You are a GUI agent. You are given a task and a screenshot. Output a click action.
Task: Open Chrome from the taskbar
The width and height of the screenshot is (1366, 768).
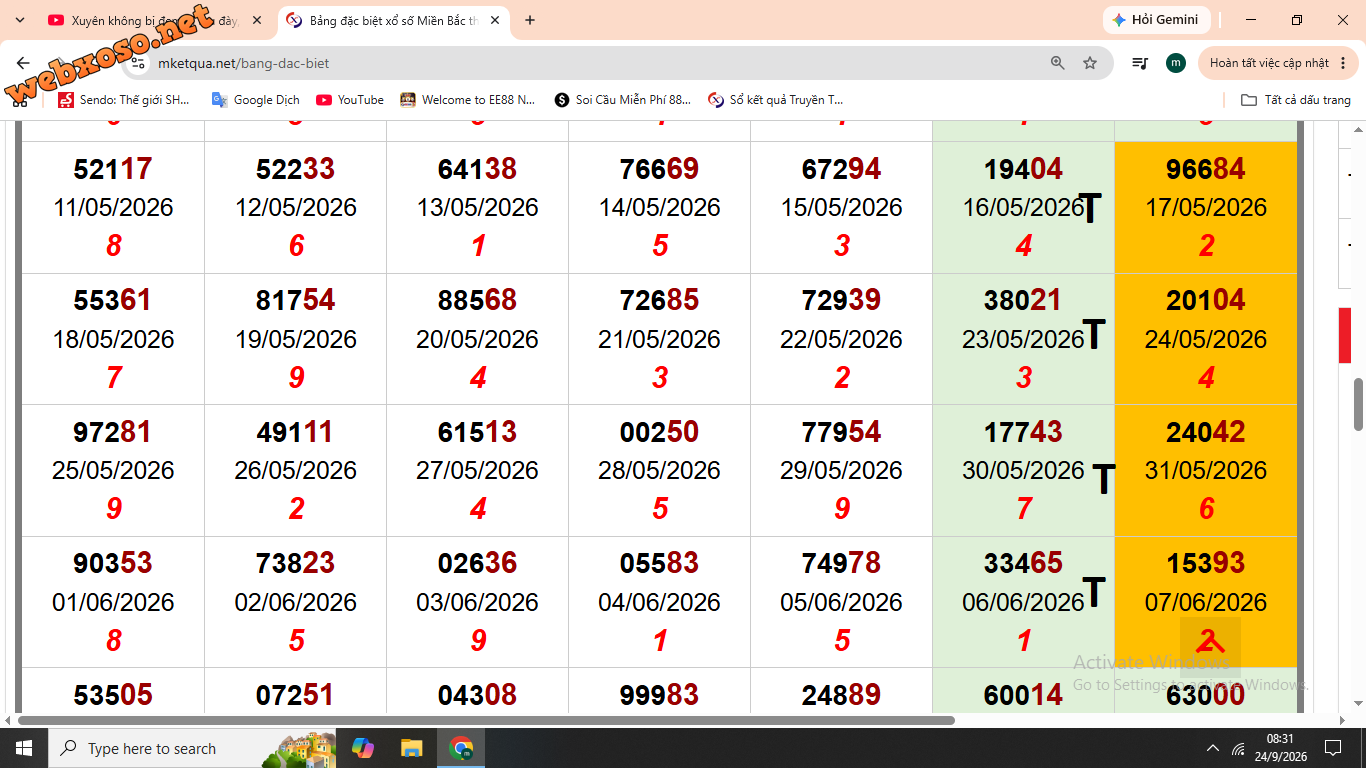[461, 748]
